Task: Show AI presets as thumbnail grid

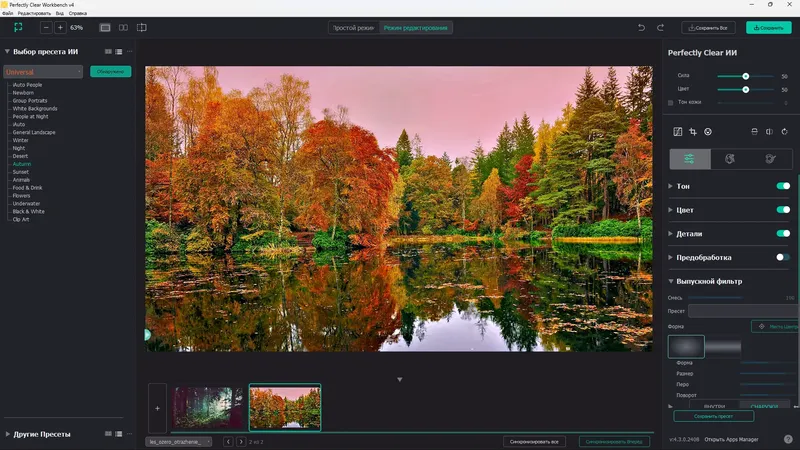Action: (108, 52)
